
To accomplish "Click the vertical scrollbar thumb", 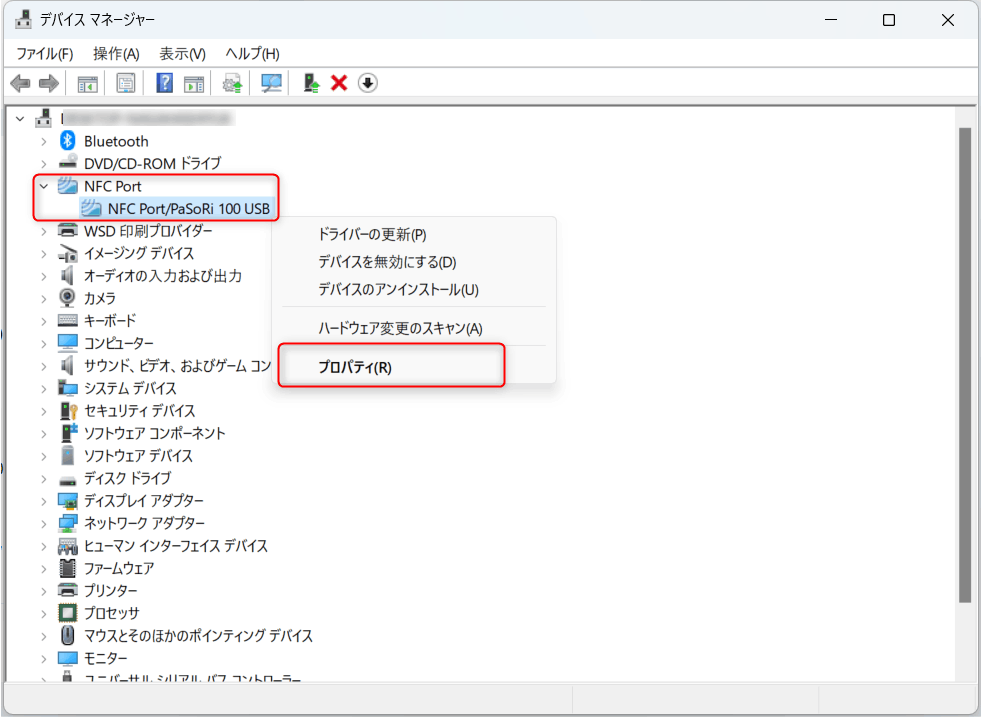I will [965, 365].
